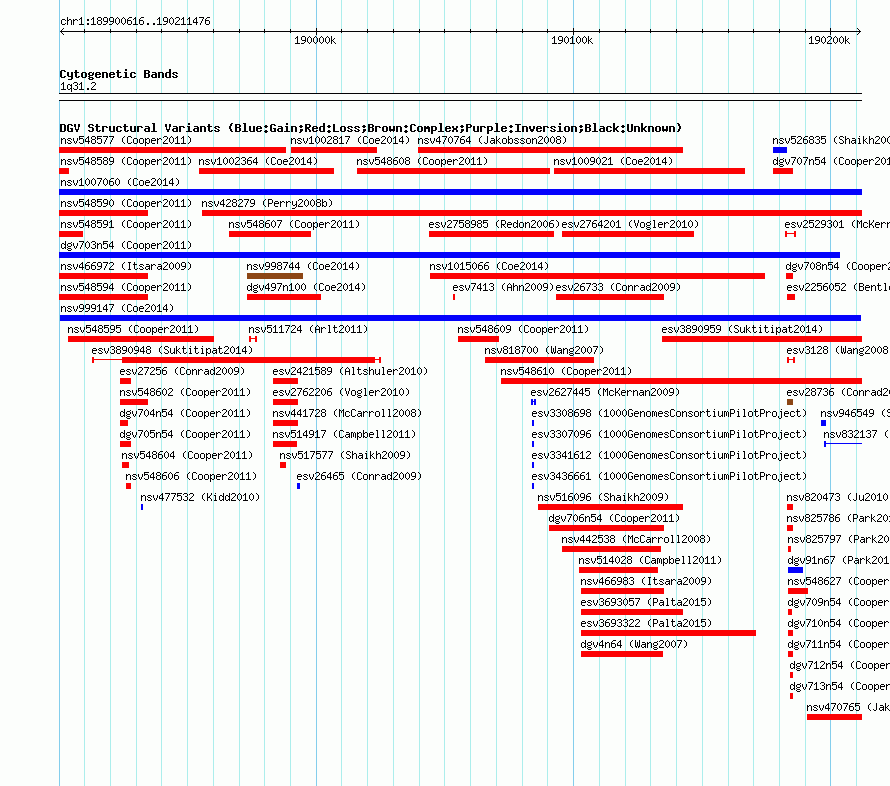Click esv2627445 (McKernan2009) label
The height and width of the screenshot is (786, 890).
click(605, 392)
